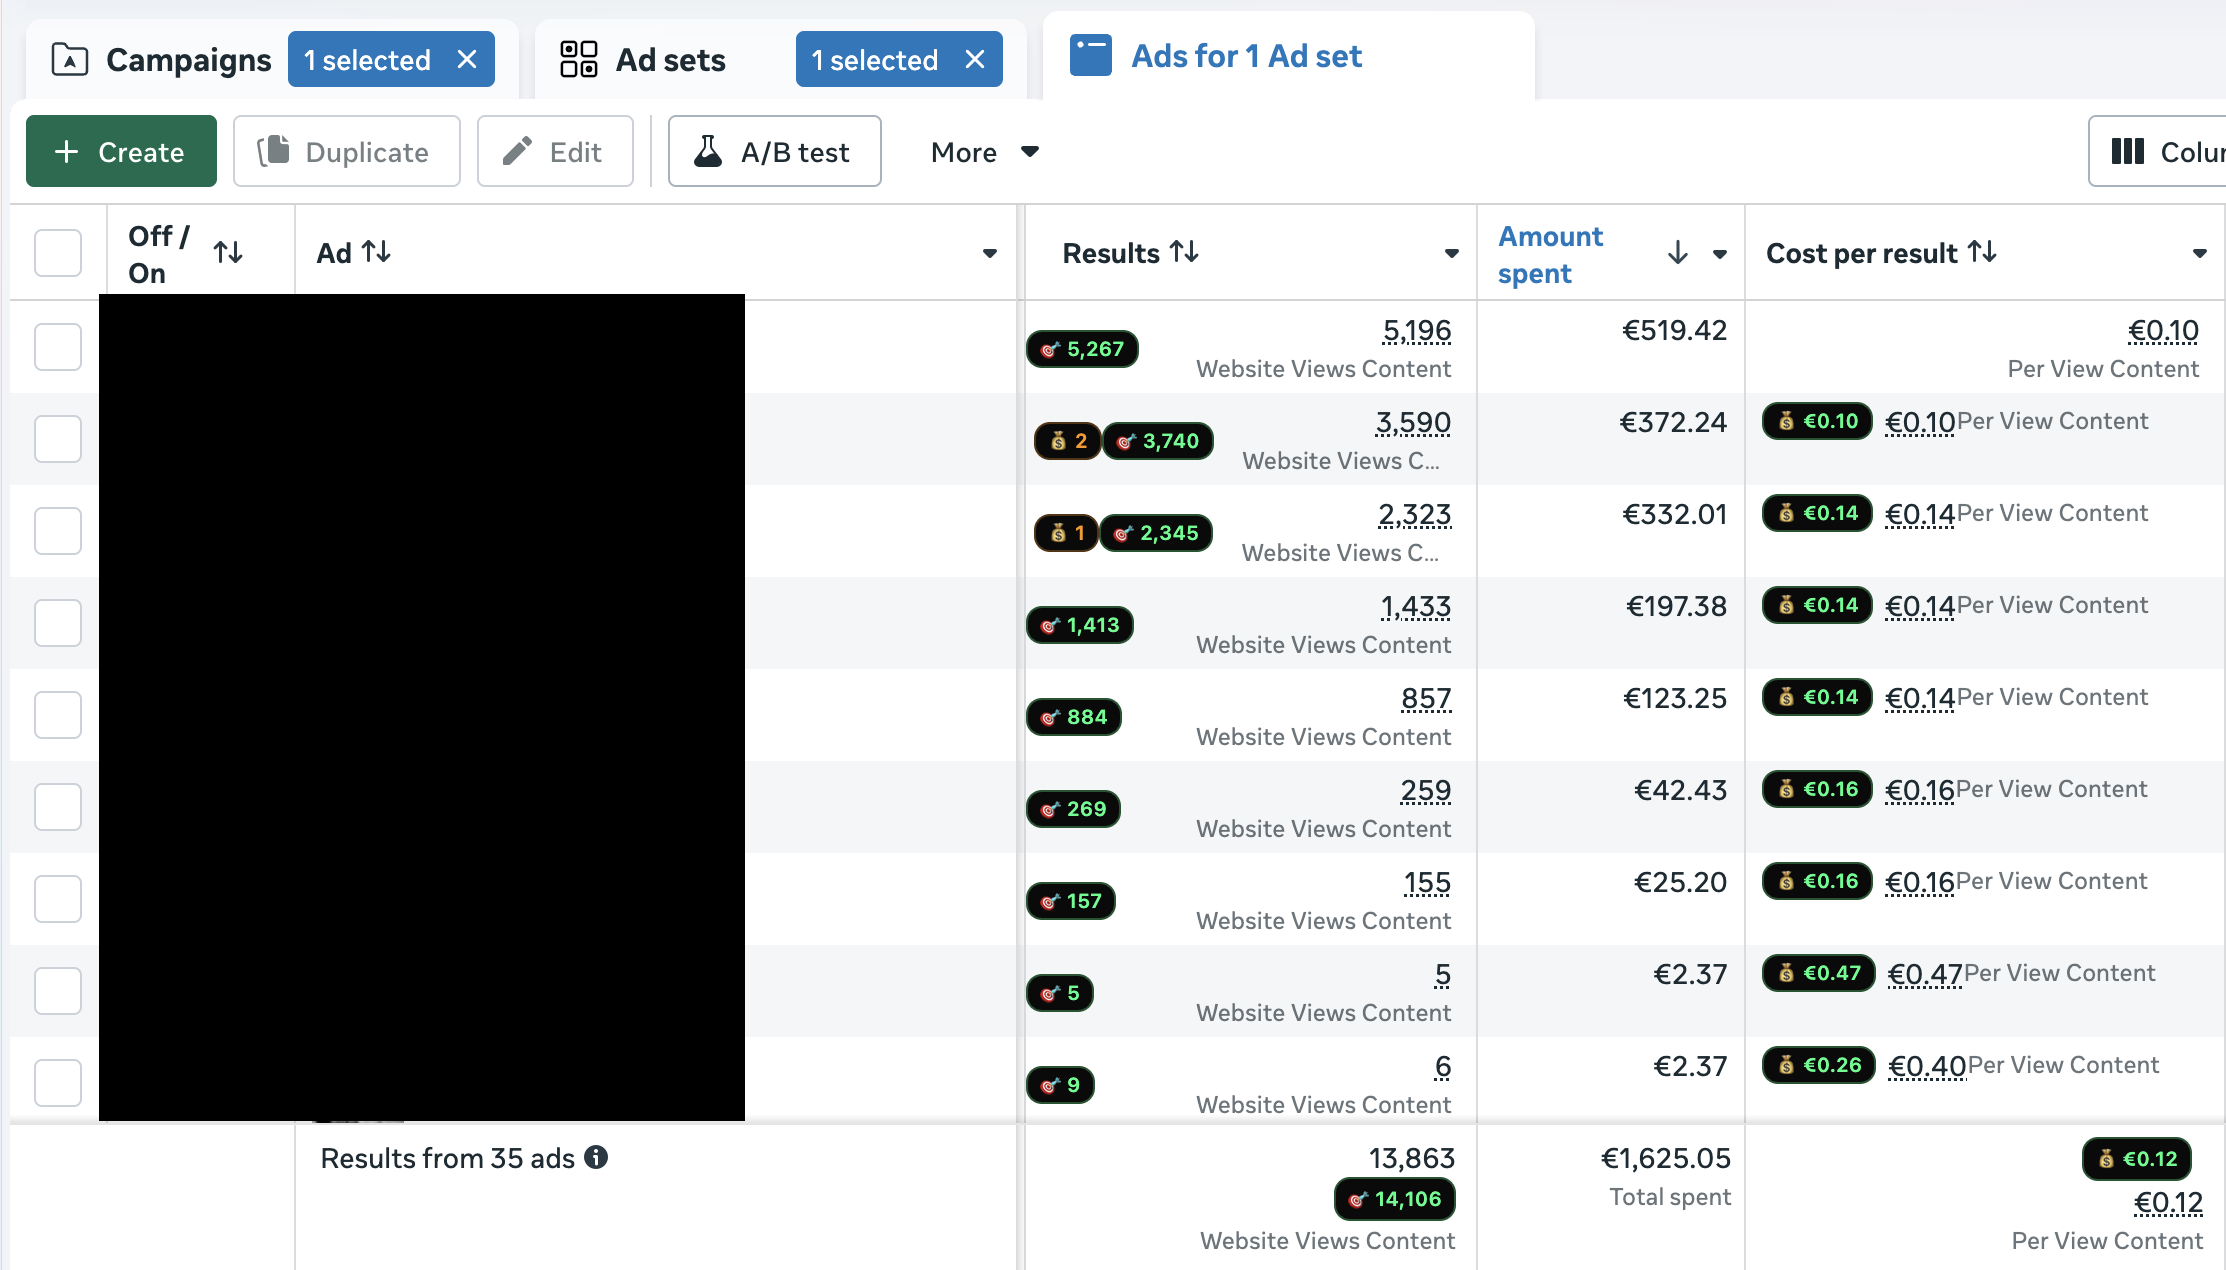Open the Ad sets tab
Screen dimensions: 2226x1270
tap(670, 59)
